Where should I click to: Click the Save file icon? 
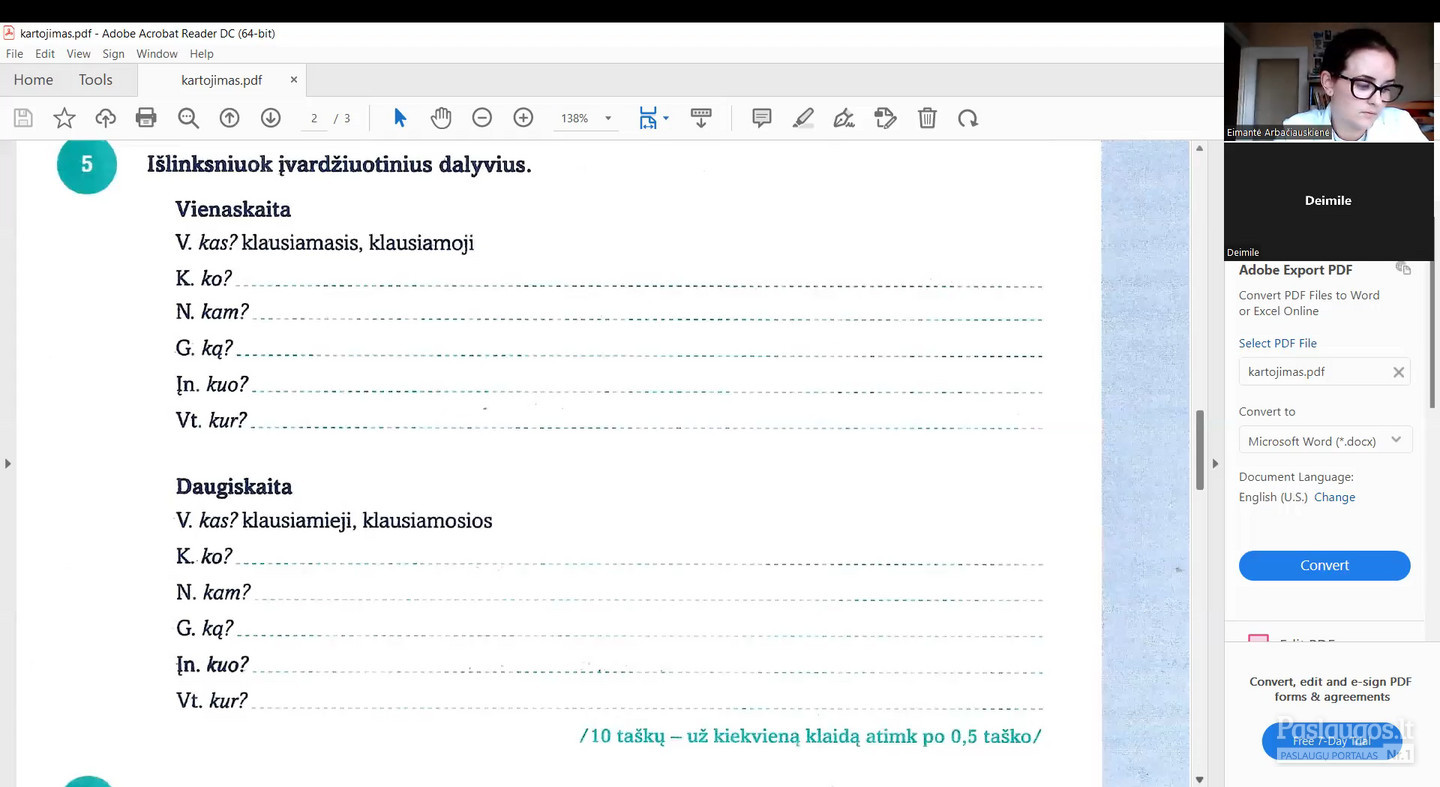point(23,118)
